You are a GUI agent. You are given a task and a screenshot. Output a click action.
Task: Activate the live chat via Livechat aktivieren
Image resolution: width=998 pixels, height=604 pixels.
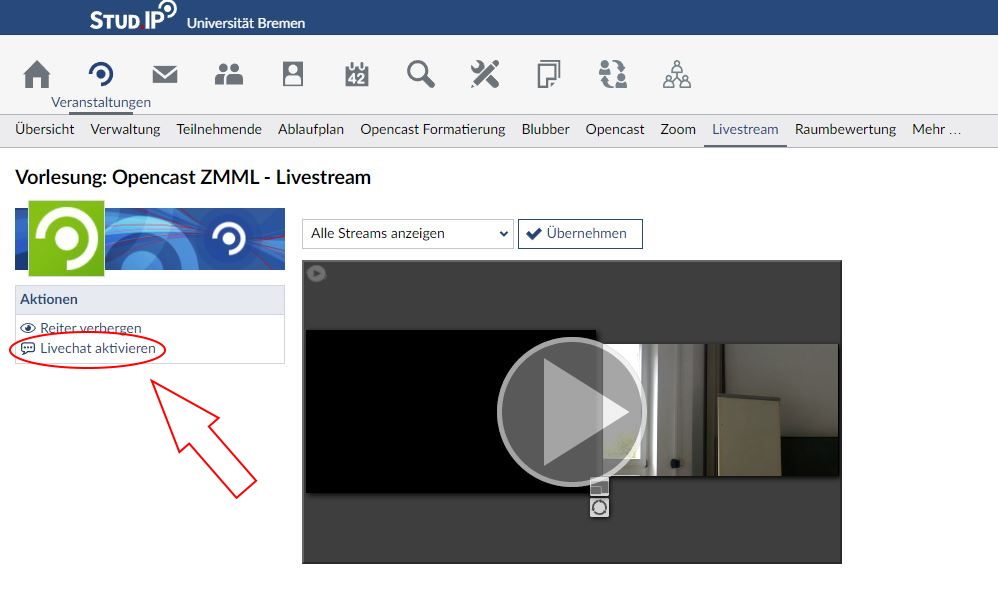[97, 348]
